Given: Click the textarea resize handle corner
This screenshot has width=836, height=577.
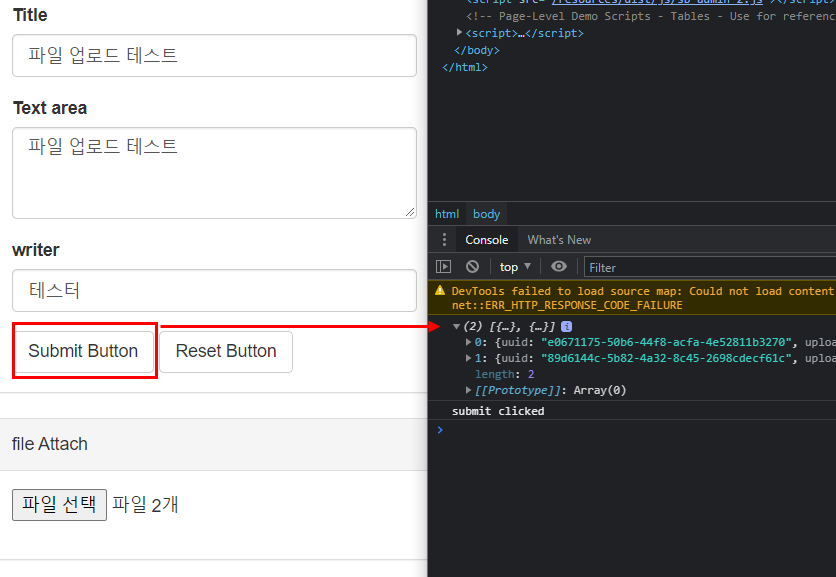Looking at the screenshot, I should (x=410, y=212).
